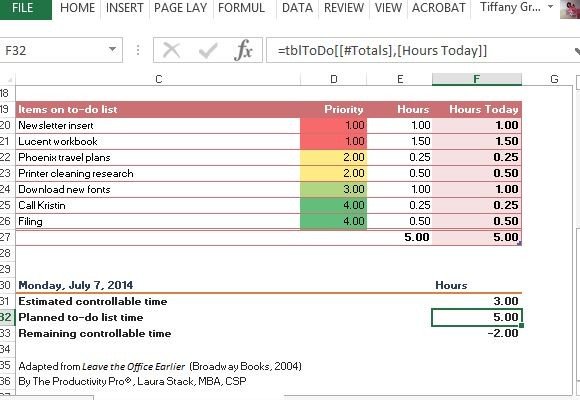Open the Name Box dropdown arrow
The width and height of the screenshot is (580, 400).
click(x=112, y=49)
